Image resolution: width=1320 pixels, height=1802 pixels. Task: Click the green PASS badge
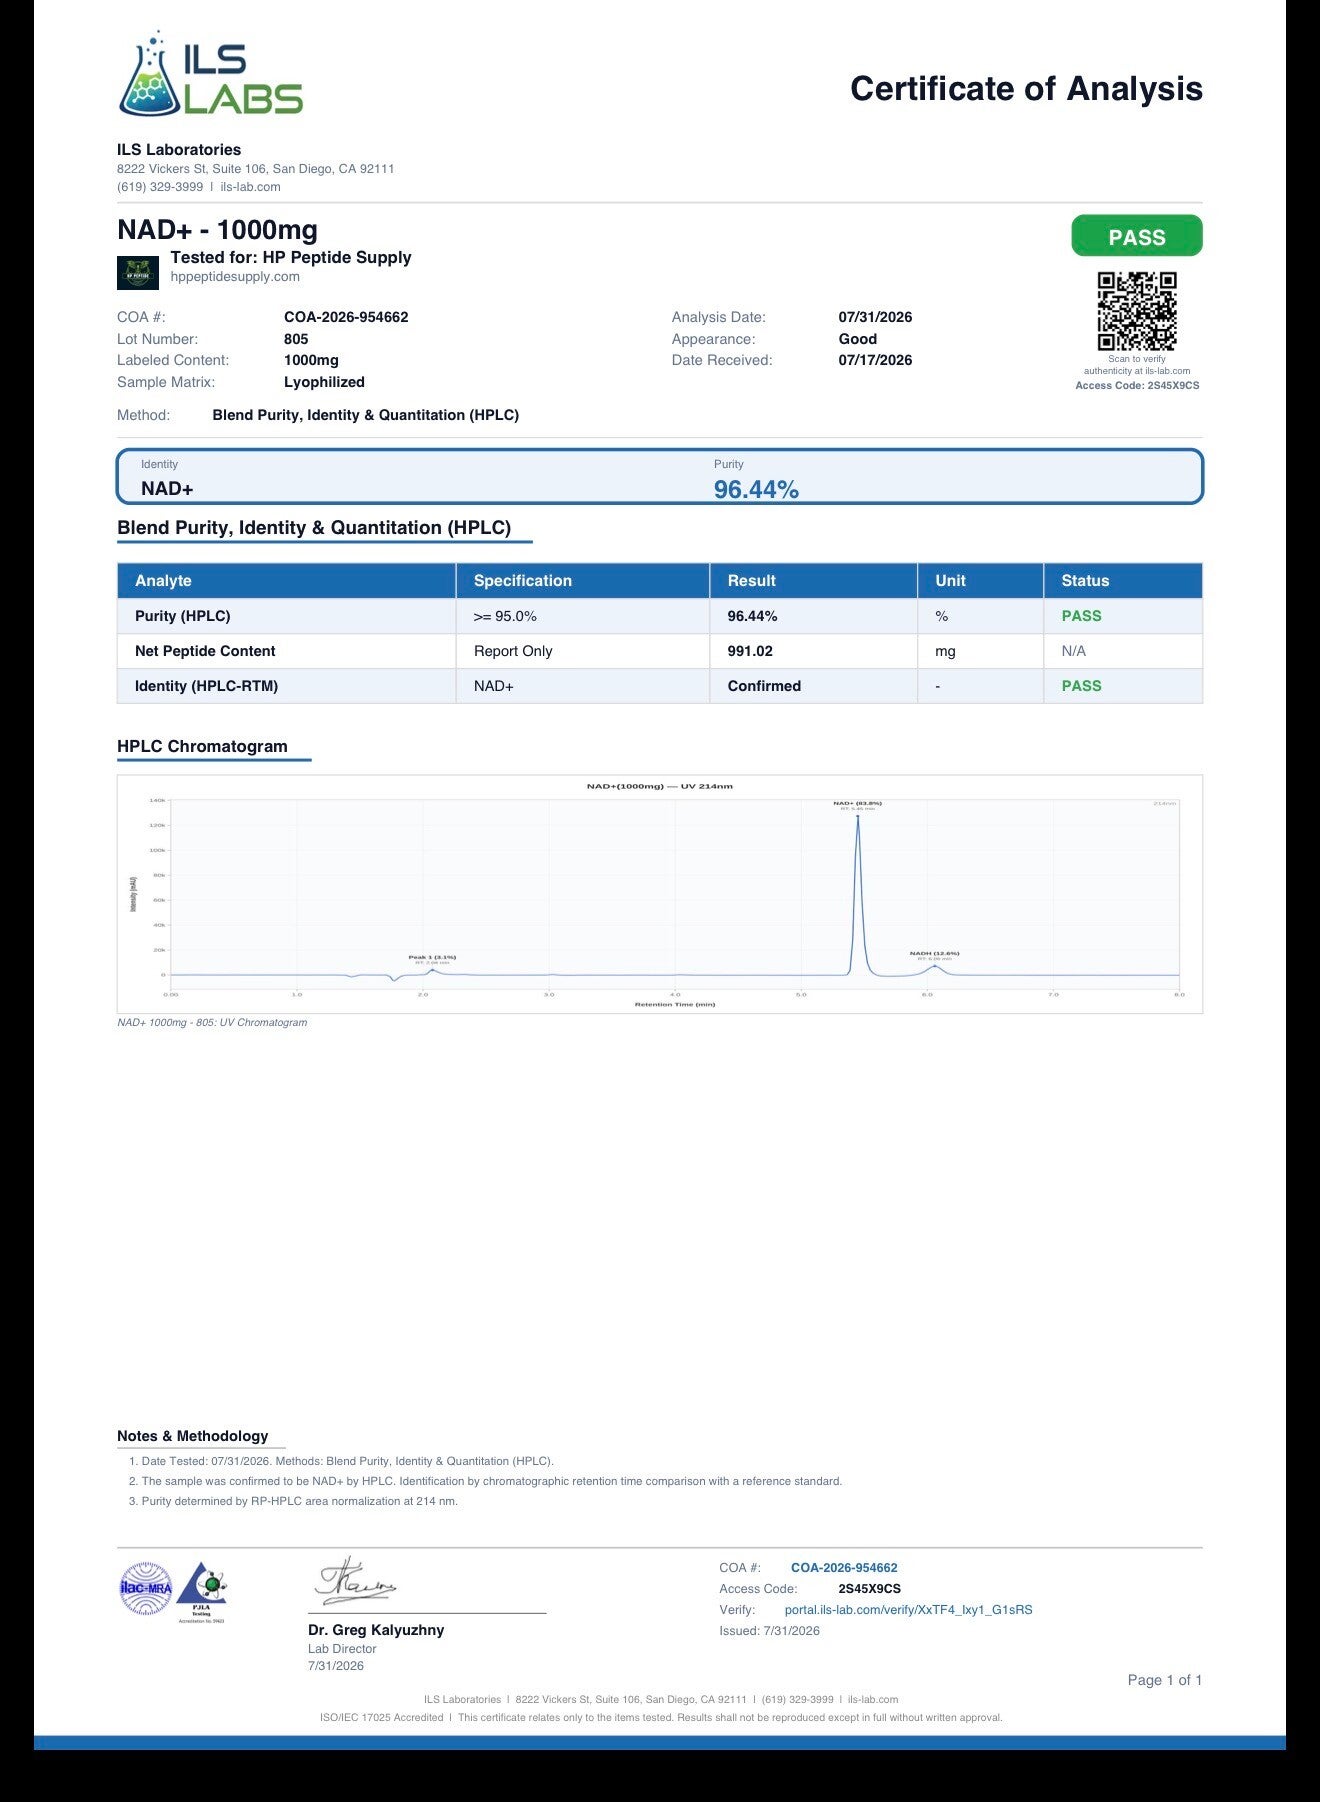[1137, 237]
